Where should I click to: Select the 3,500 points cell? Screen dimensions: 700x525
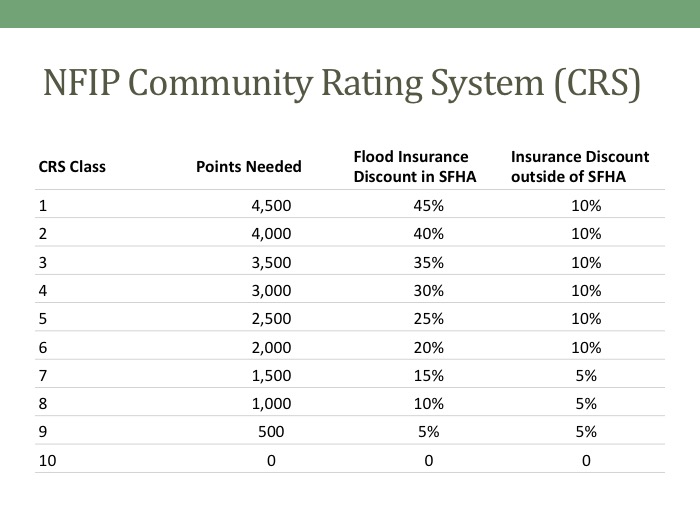click(x=270, y=263)
